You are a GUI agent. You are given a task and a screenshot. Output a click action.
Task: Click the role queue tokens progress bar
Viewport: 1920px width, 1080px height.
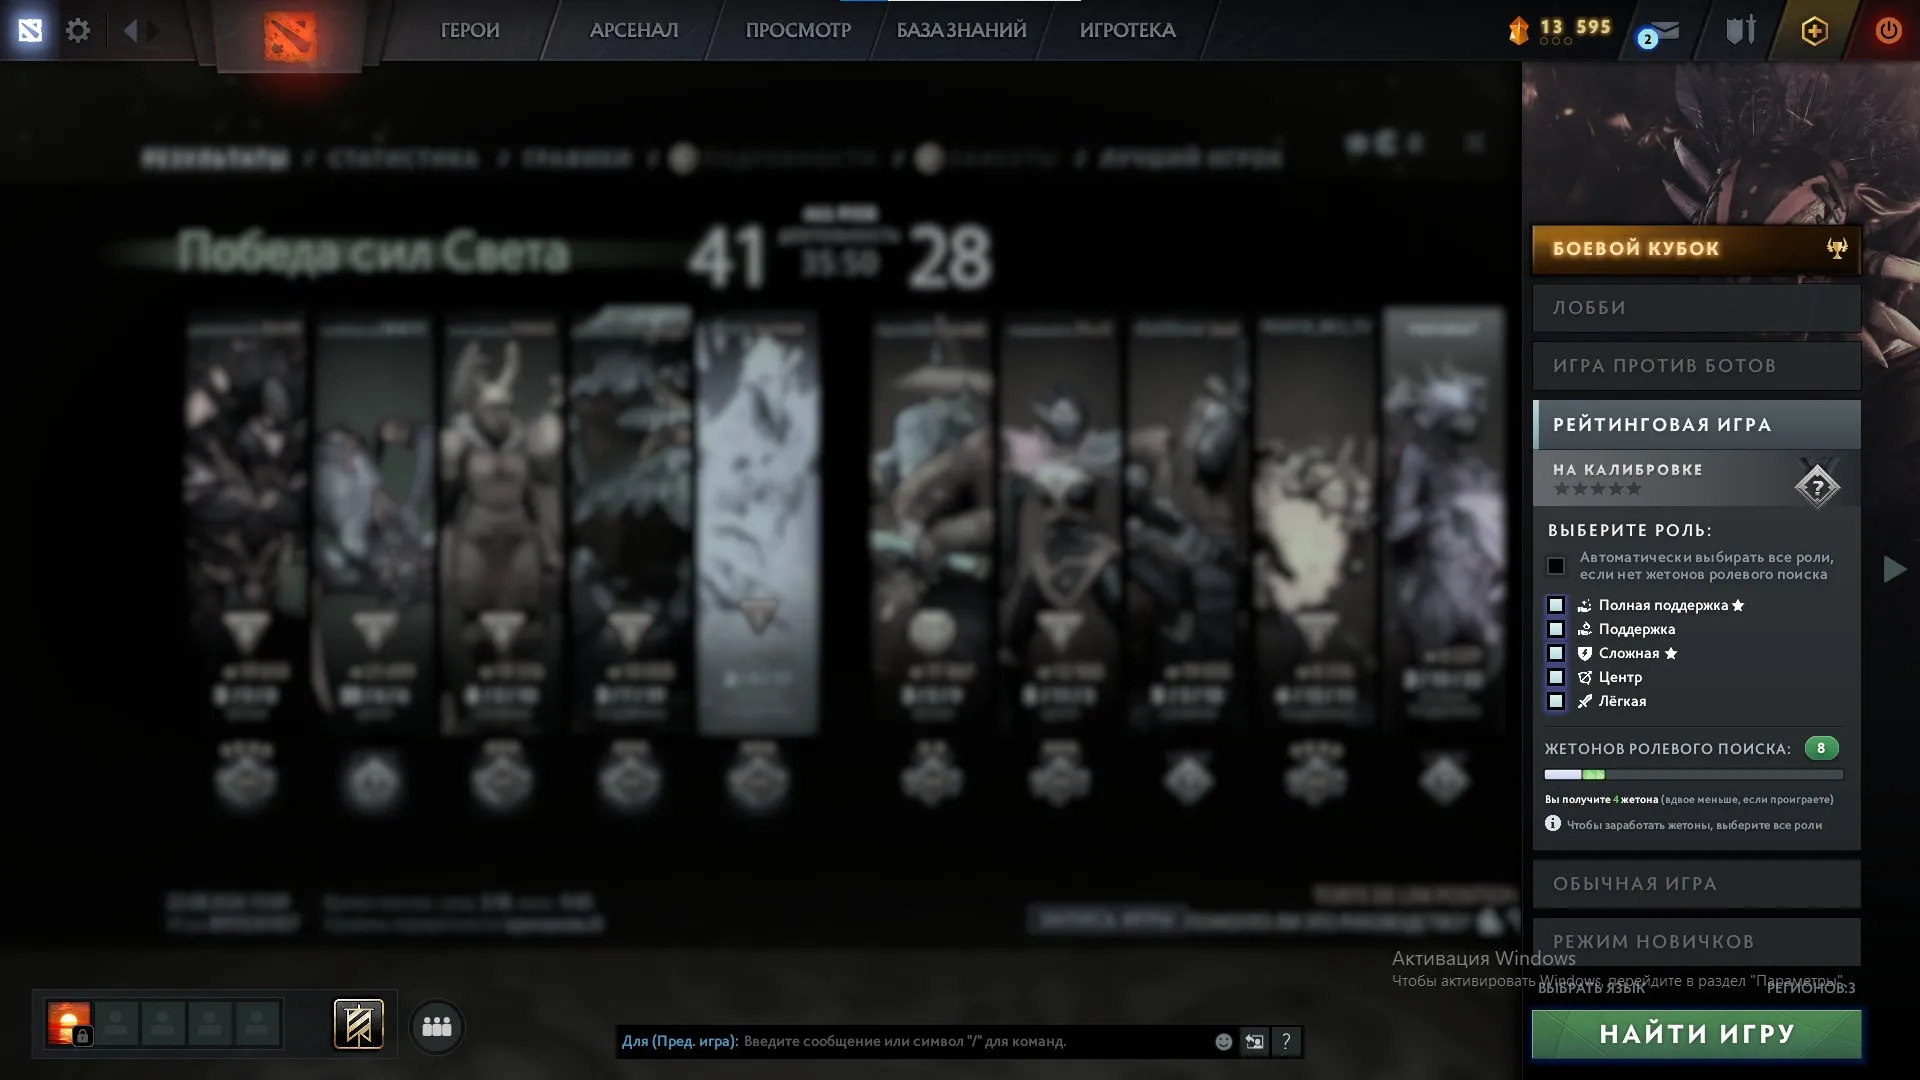coord(1693,774)
